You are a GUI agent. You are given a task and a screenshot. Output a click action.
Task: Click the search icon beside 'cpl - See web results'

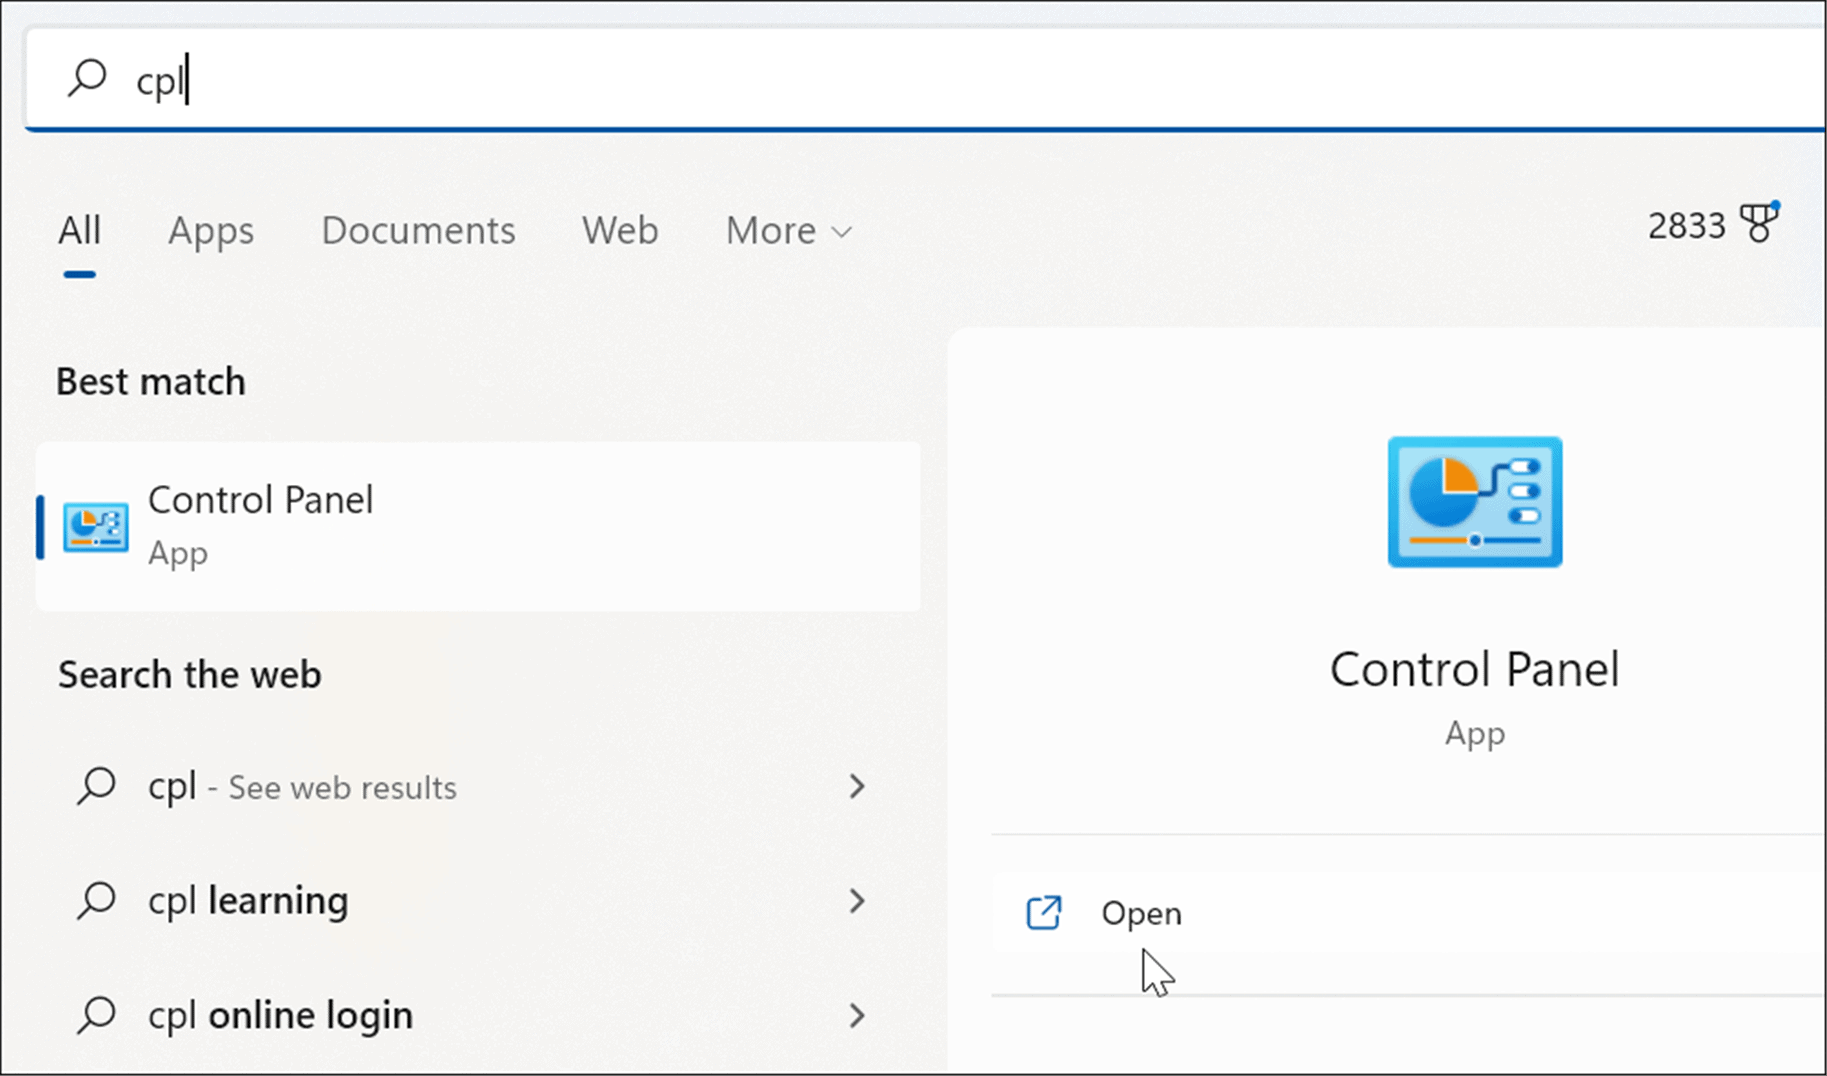(96, 787)
